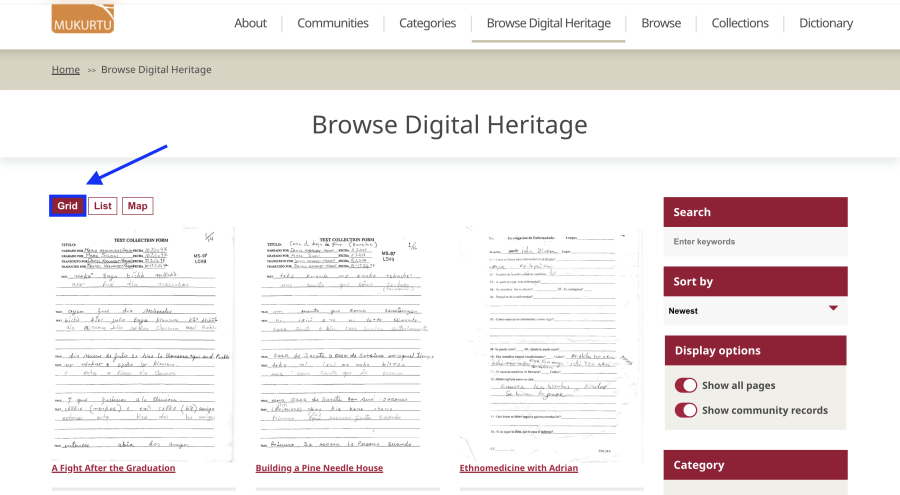Open the Dictionary menu item
The width and height of the screenshot is (900, 495).
826,23
